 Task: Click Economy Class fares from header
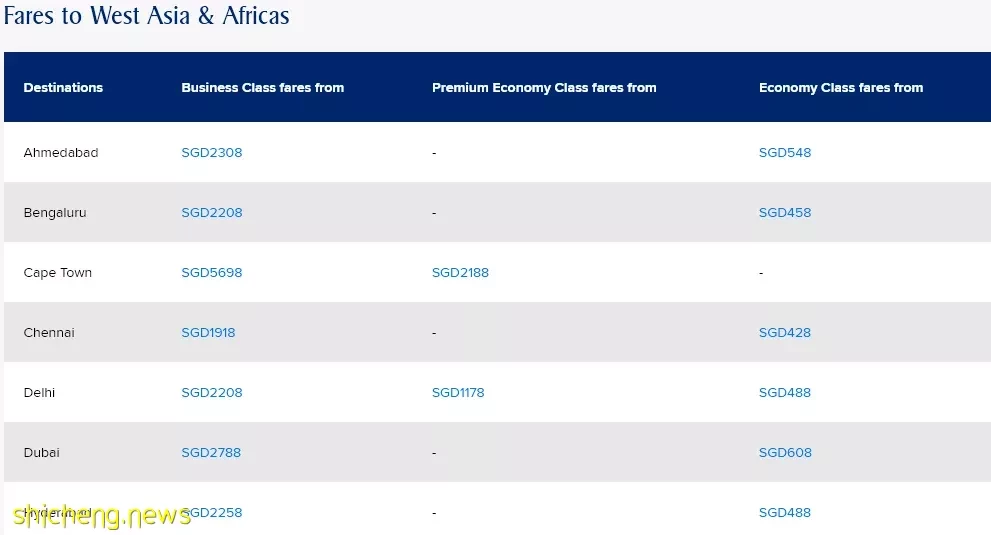[x=841, y=88]
